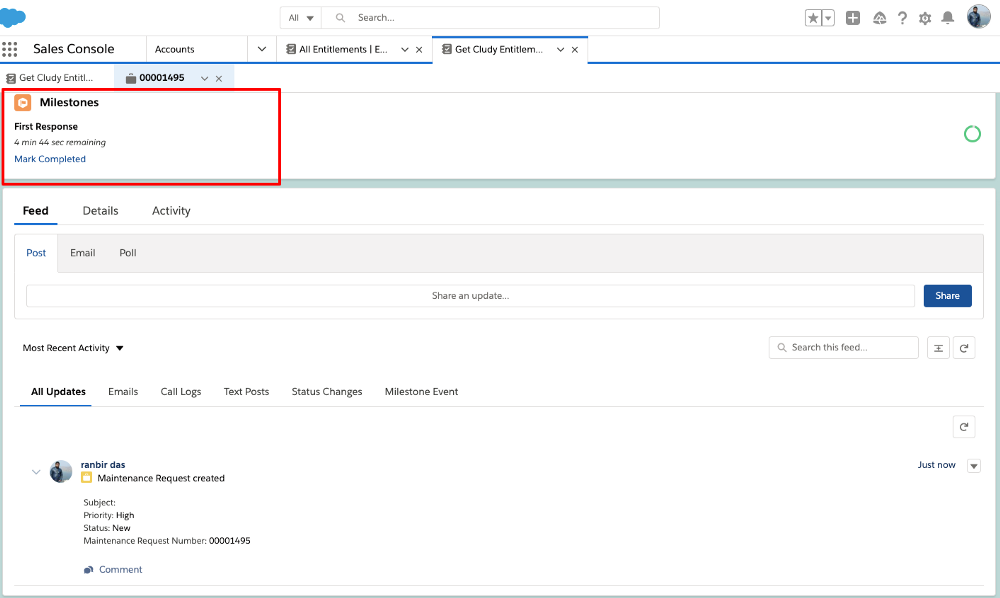Open ranbir das profile picture in feed
This screenshot has height=598, width=1000.
click(x=61, y=472)
